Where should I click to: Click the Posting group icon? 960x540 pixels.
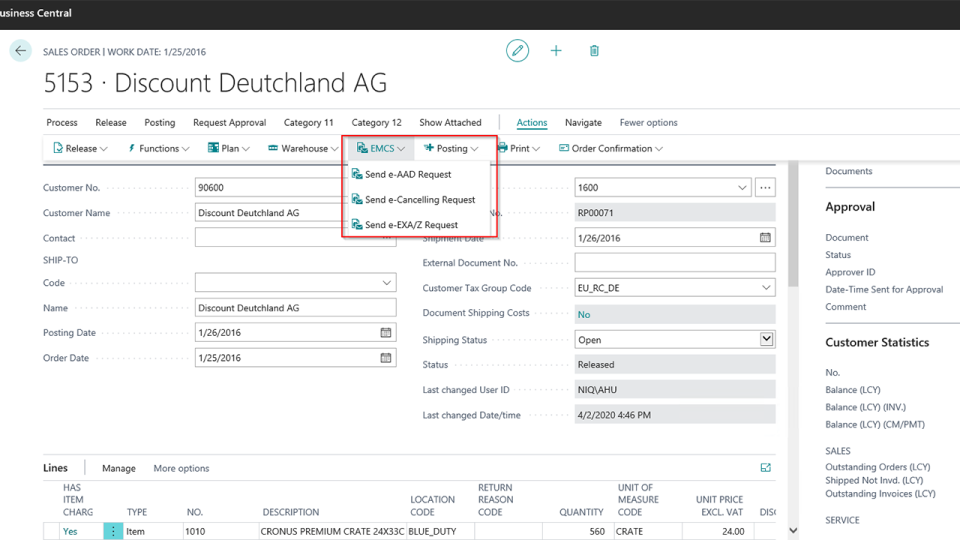pos(429,148)
